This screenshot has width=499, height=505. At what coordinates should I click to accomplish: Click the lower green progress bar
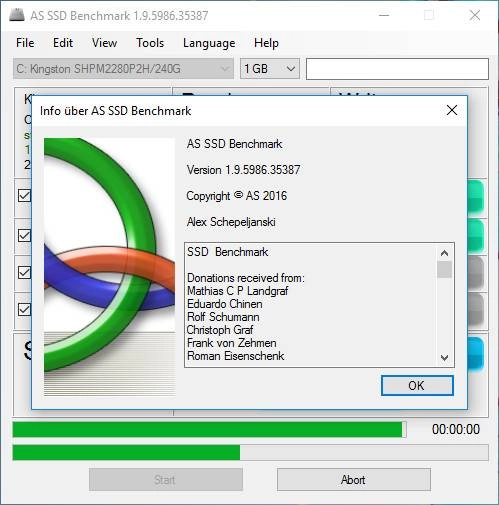point(250,453)
